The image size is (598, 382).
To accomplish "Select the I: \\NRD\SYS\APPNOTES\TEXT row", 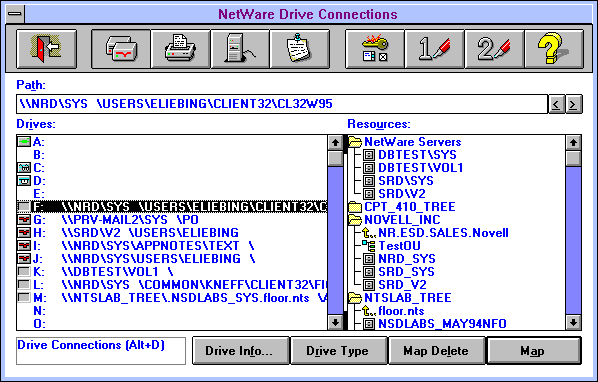I will pyautogui.click(x=172, y=246).
